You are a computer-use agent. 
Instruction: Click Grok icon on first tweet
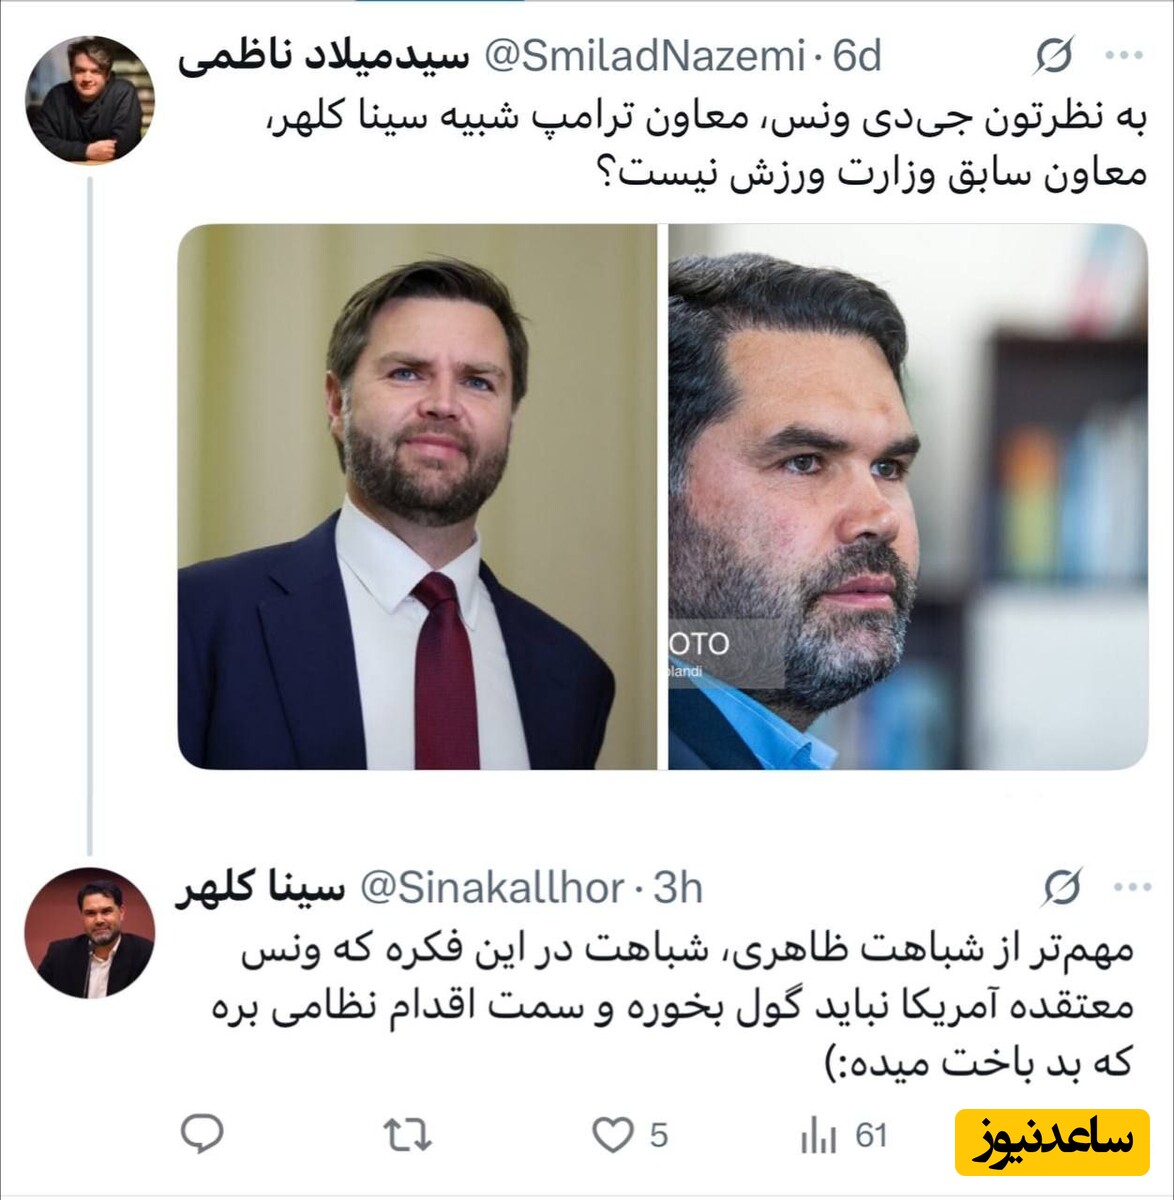point(1054,58)
